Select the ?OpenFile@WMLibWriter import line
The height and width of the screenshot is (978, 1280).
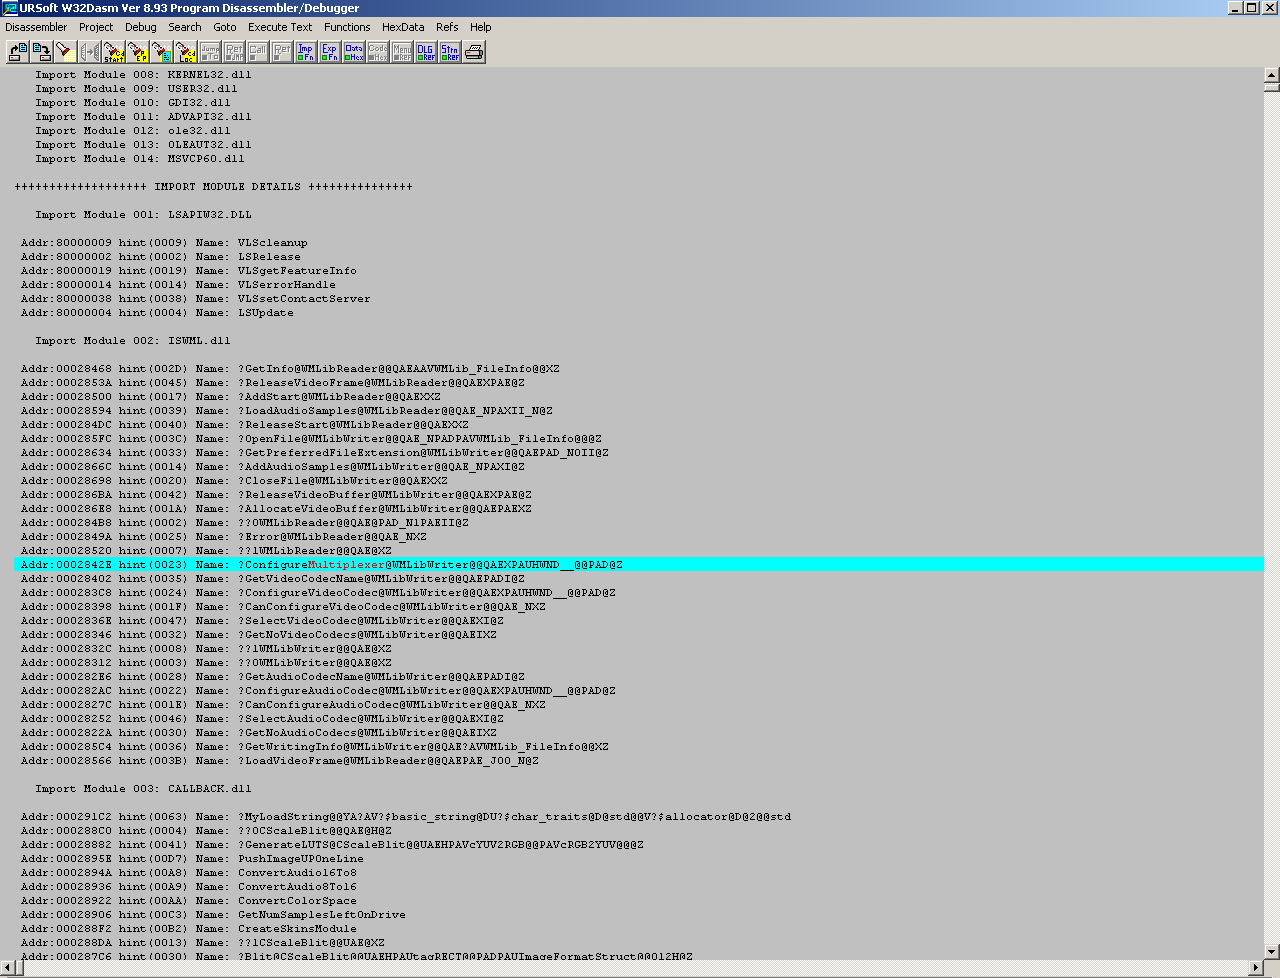(x=311, y=439)
